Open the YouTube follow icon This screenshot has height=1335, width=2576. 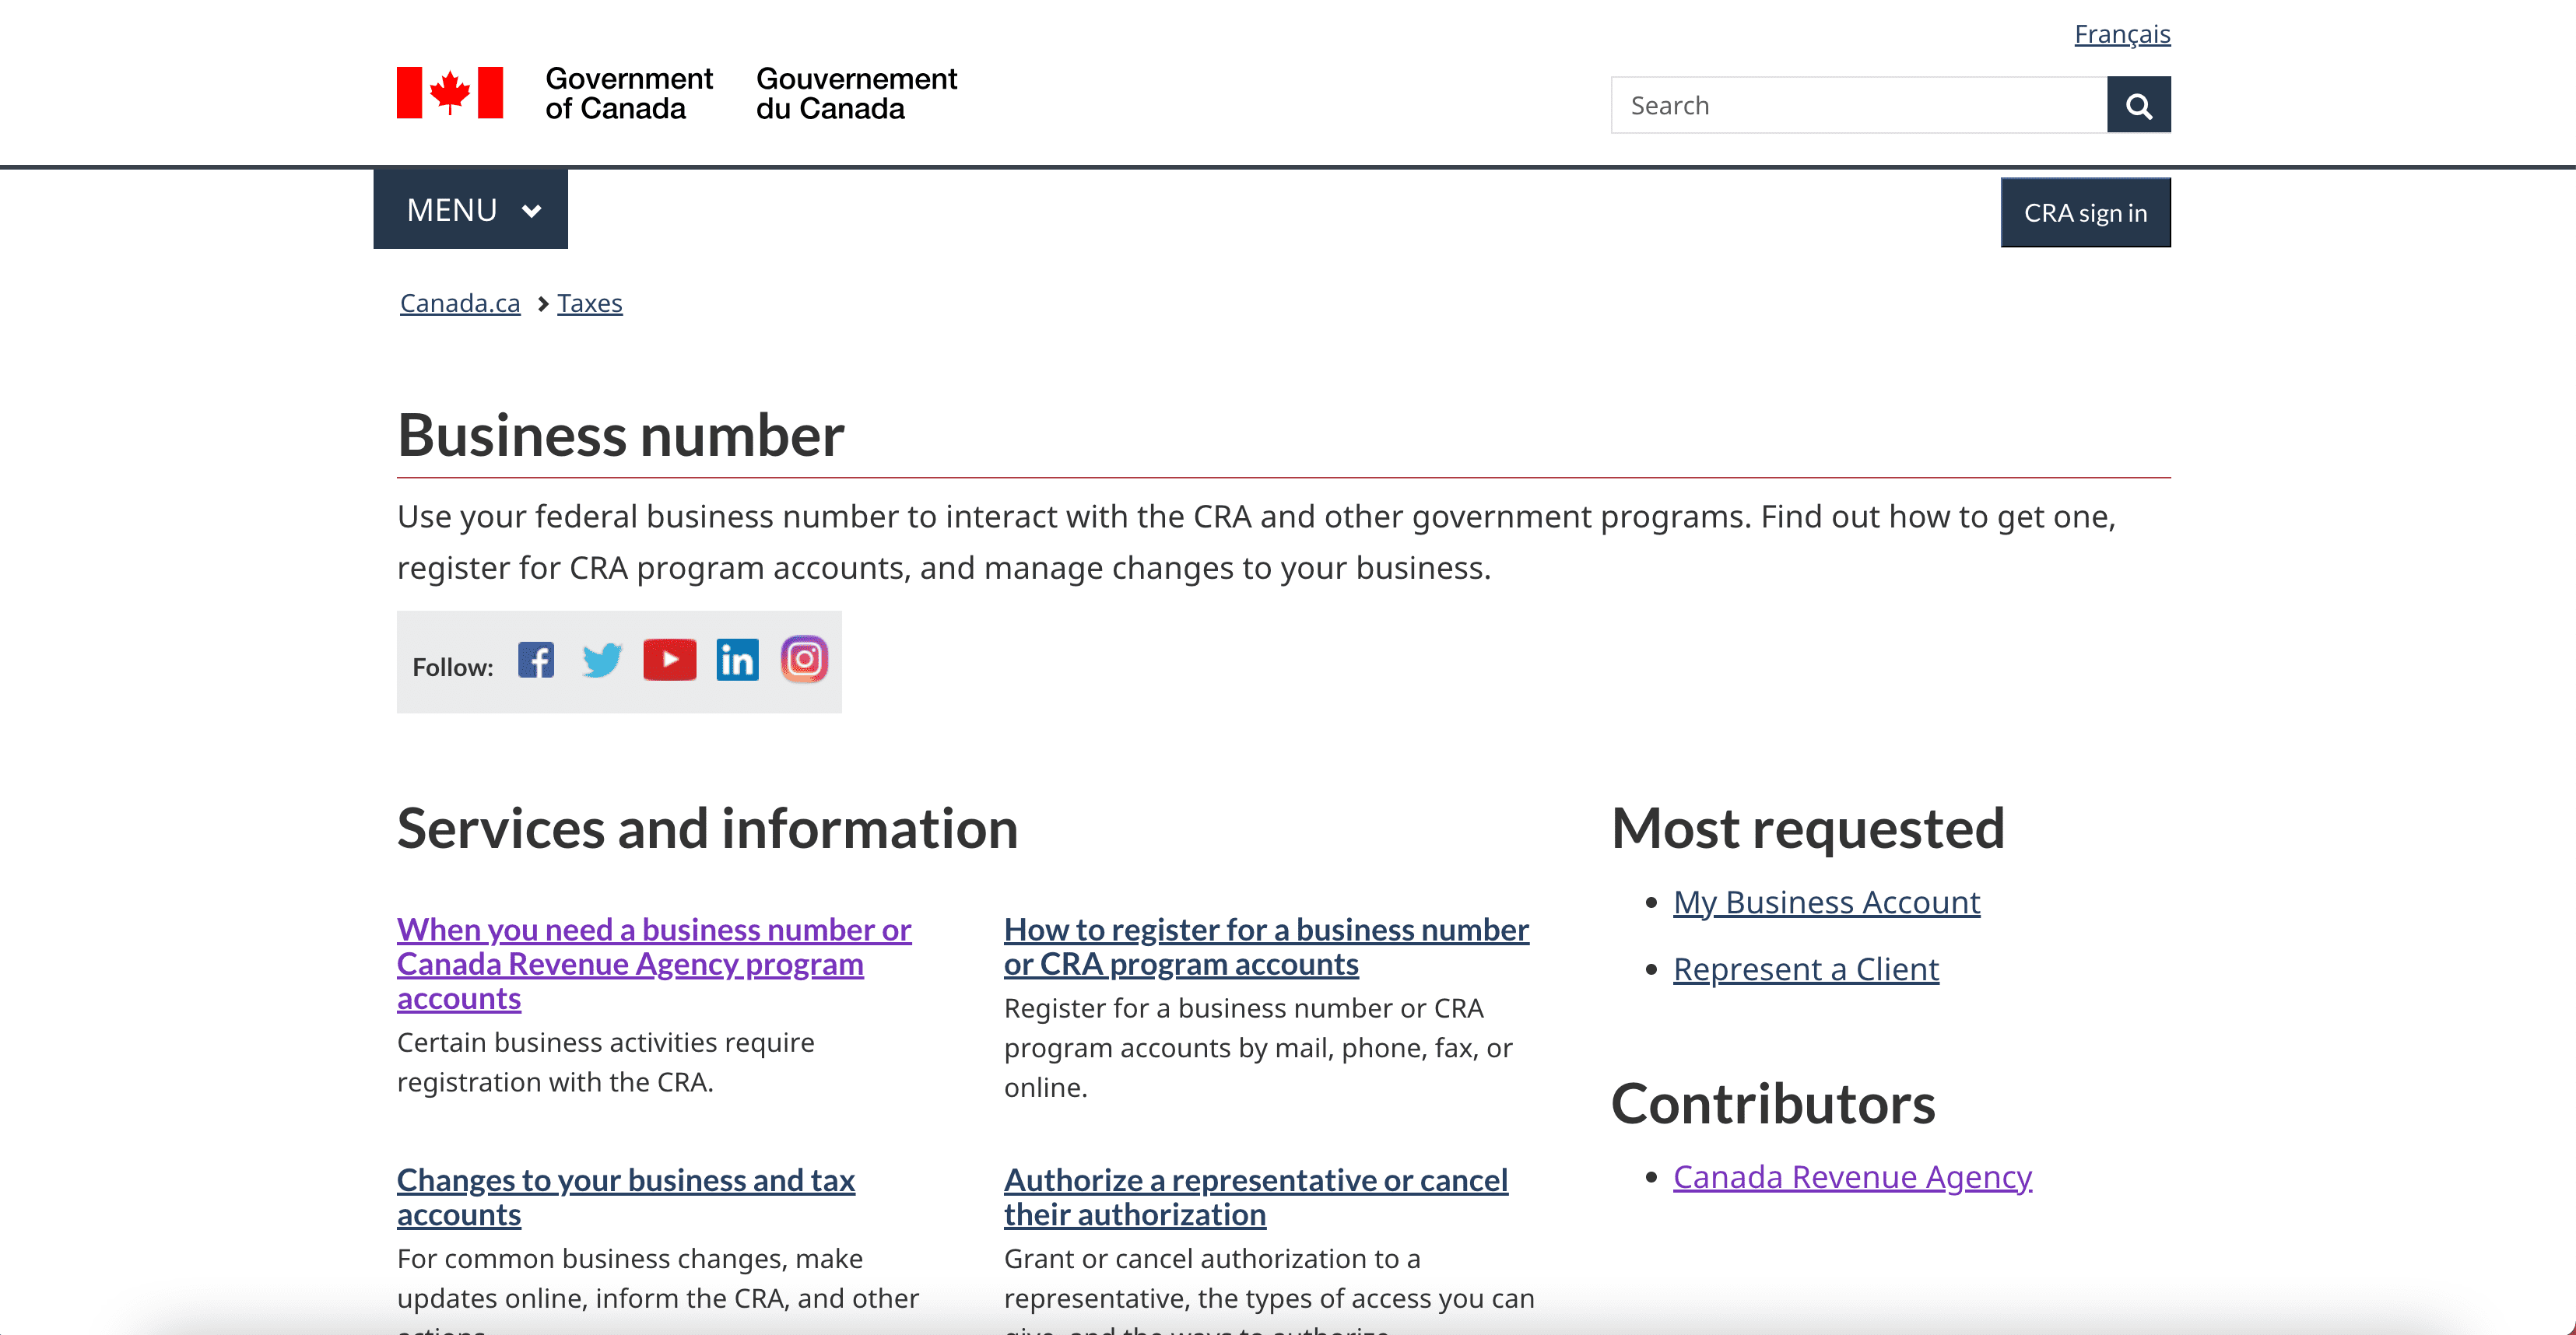[670, 660]
